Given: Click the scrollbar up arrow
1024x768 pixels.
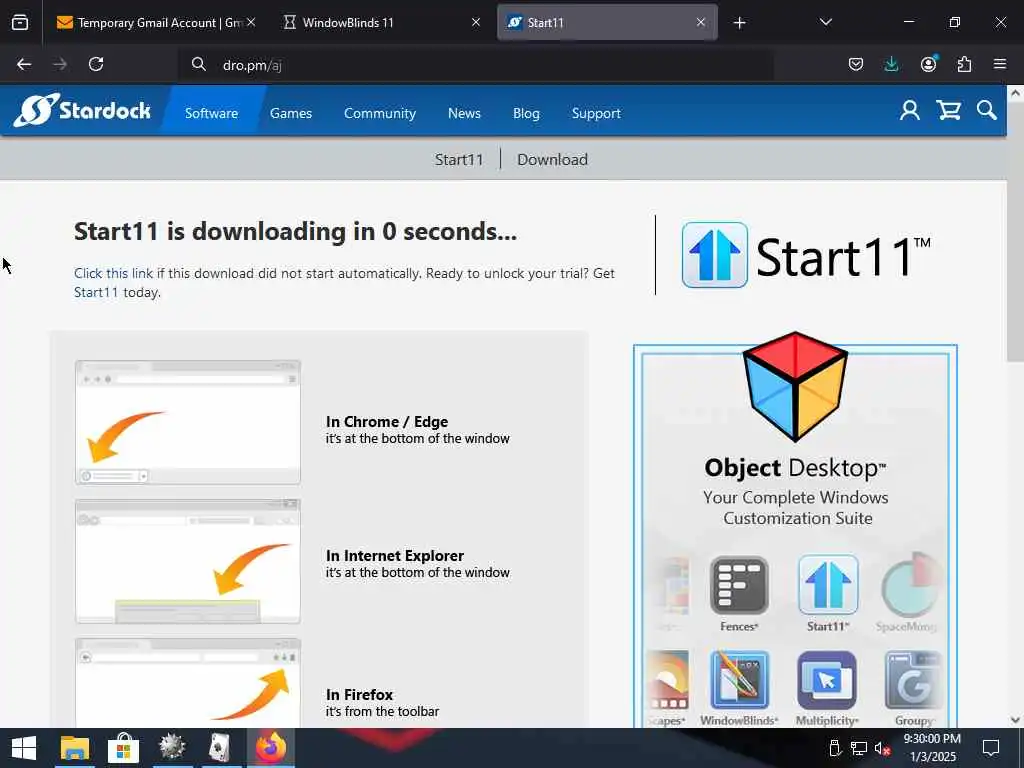Looking at the screenshot, I should pos(1016,93).
